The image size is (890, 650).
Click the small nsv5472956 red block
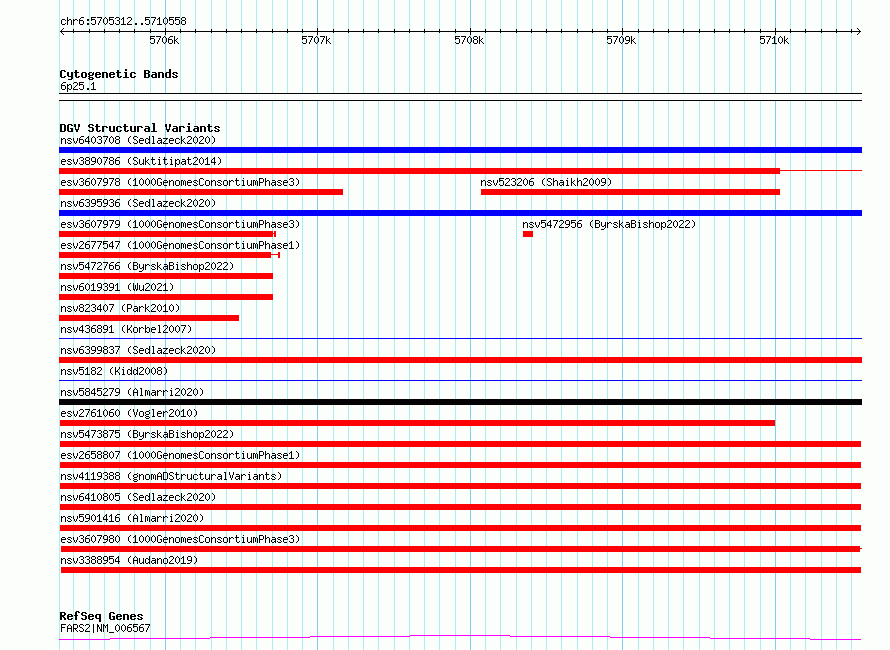pos(528,234)
